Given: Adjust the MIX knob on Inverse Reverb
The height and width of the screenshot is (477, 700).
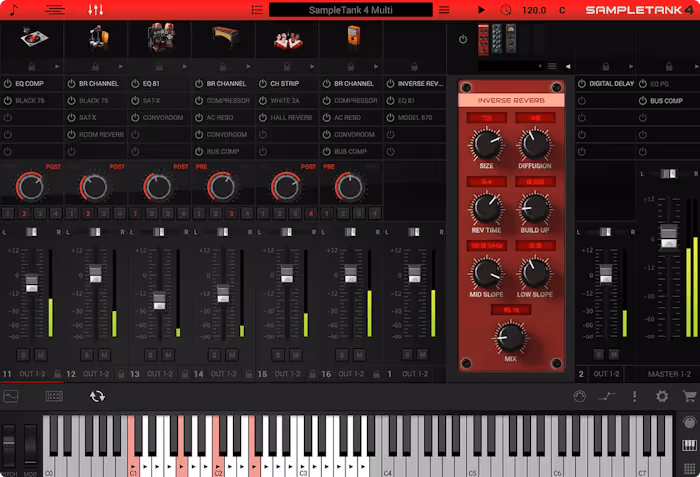Looking at the screenshot, I should click(510, 337).
